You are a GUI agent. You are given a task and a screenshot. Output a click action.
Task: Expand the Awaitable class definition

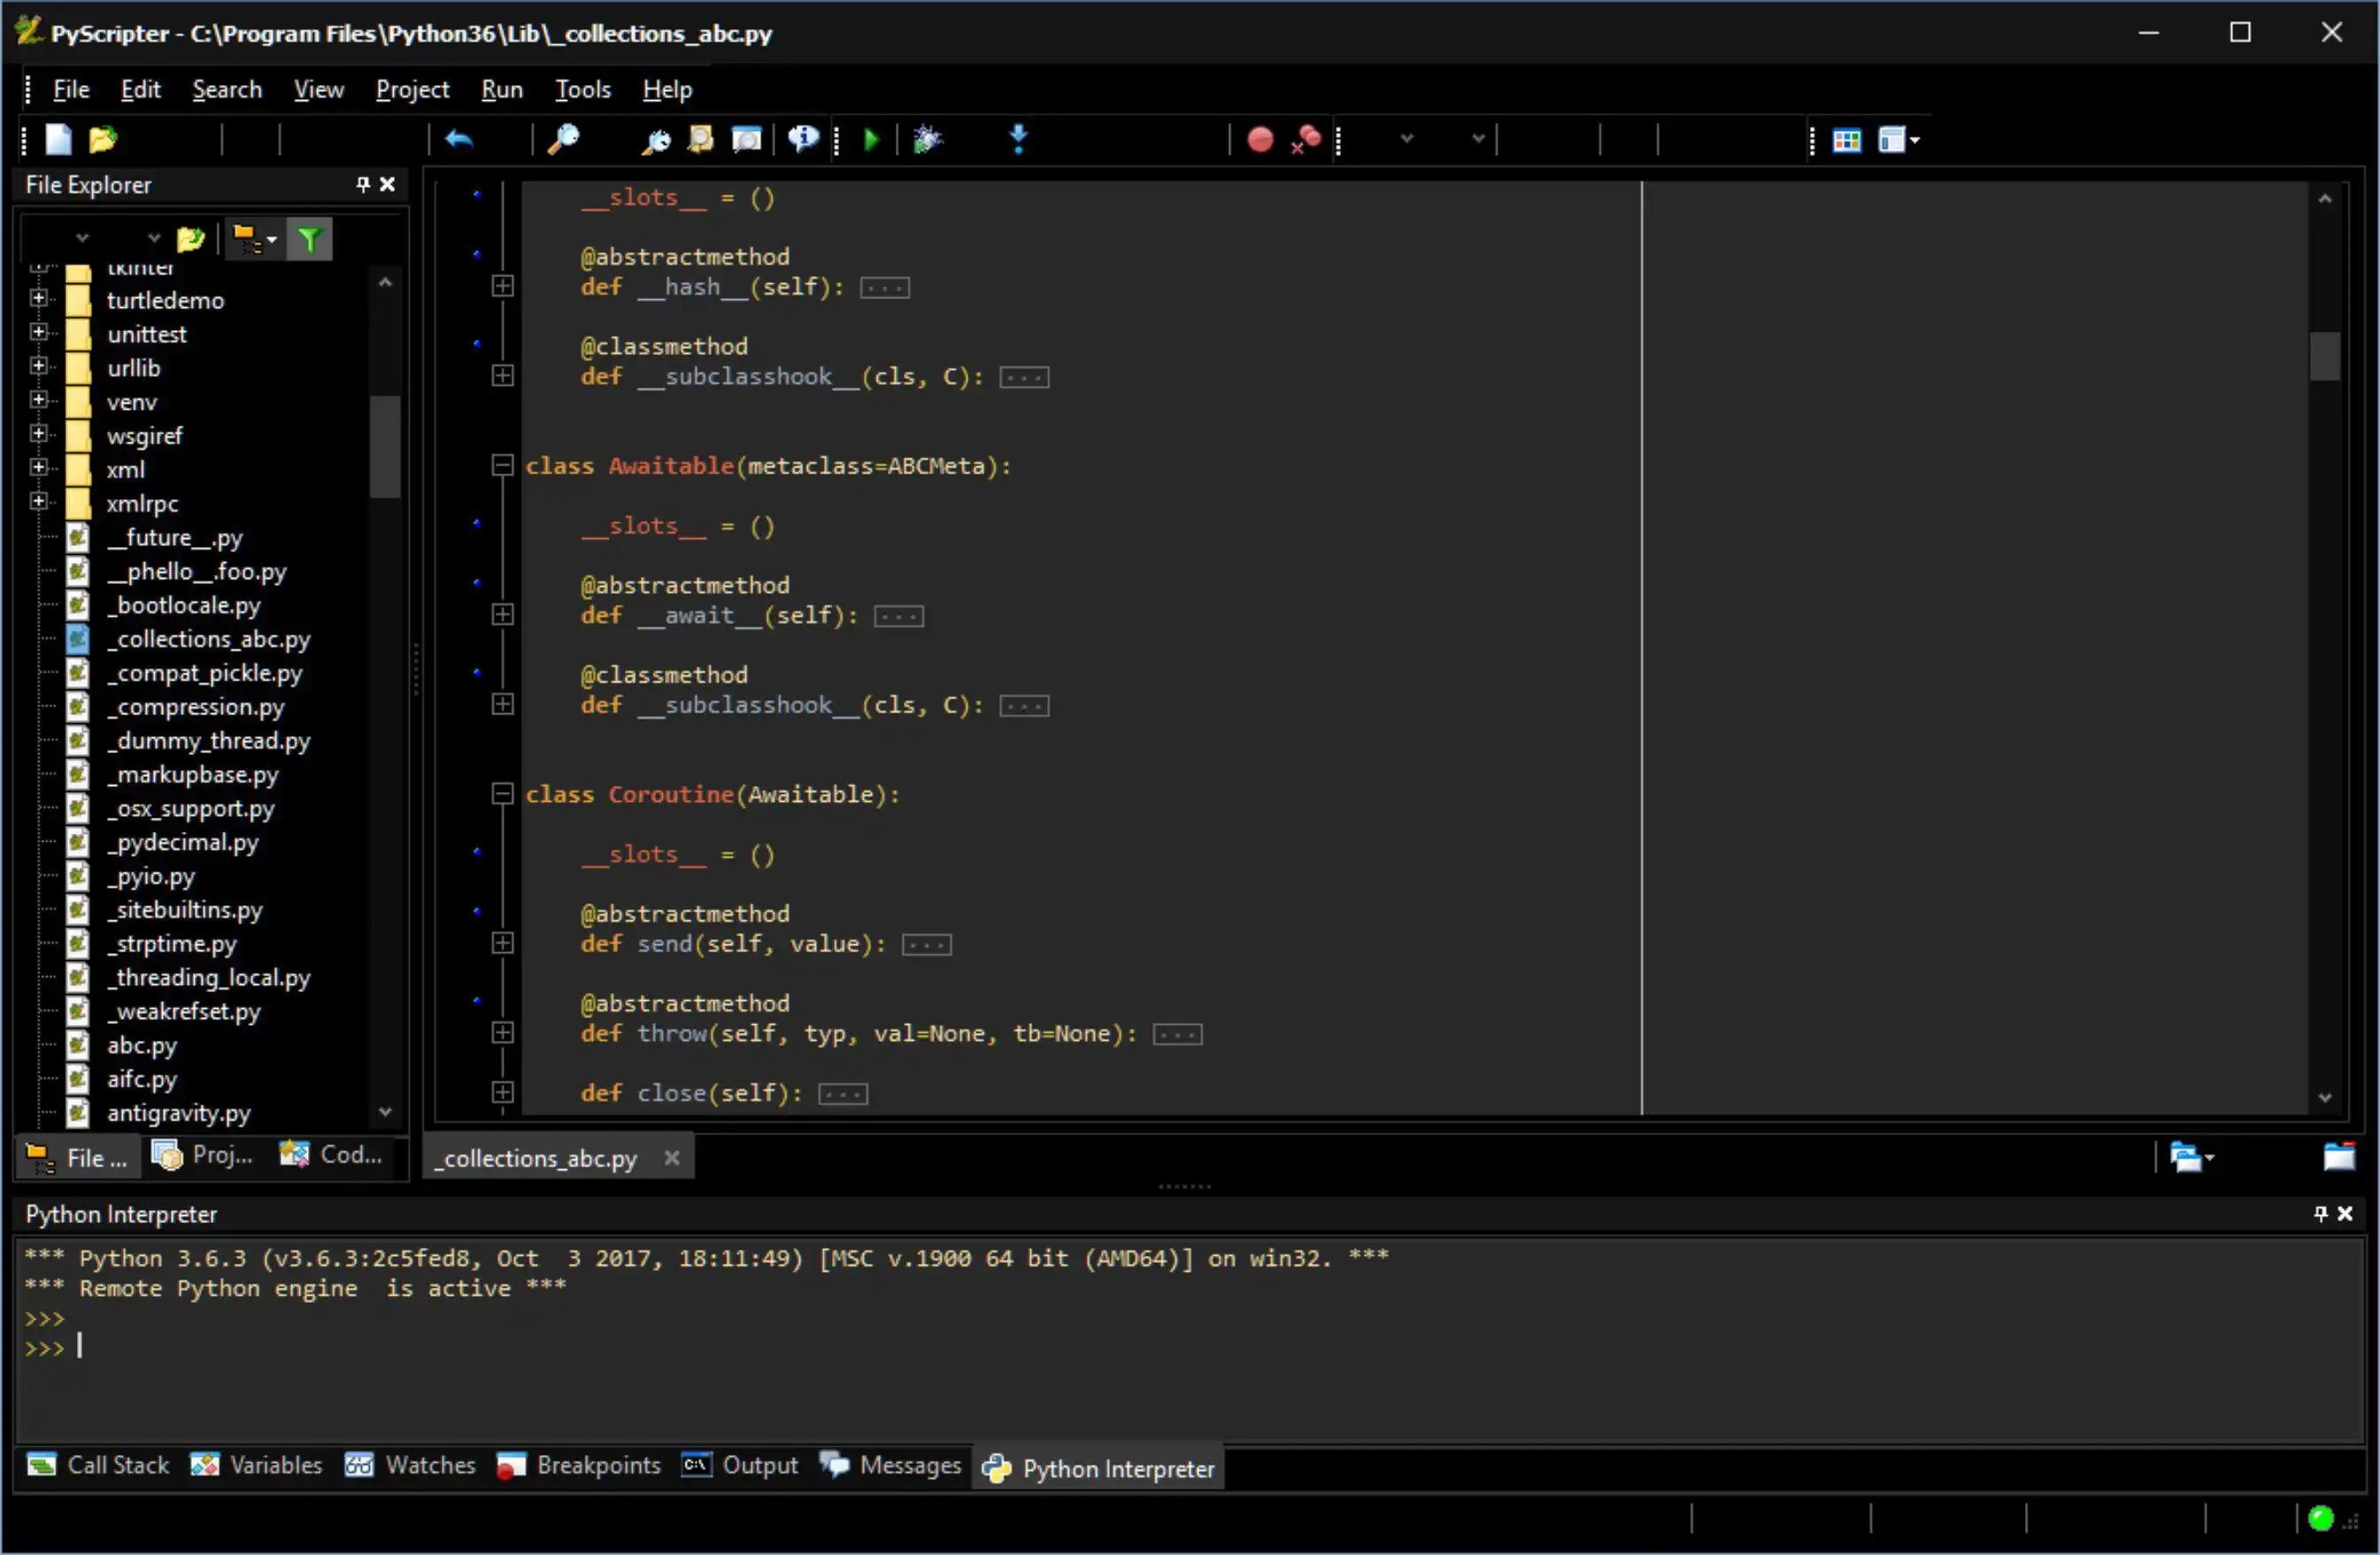tap(501, 466)
